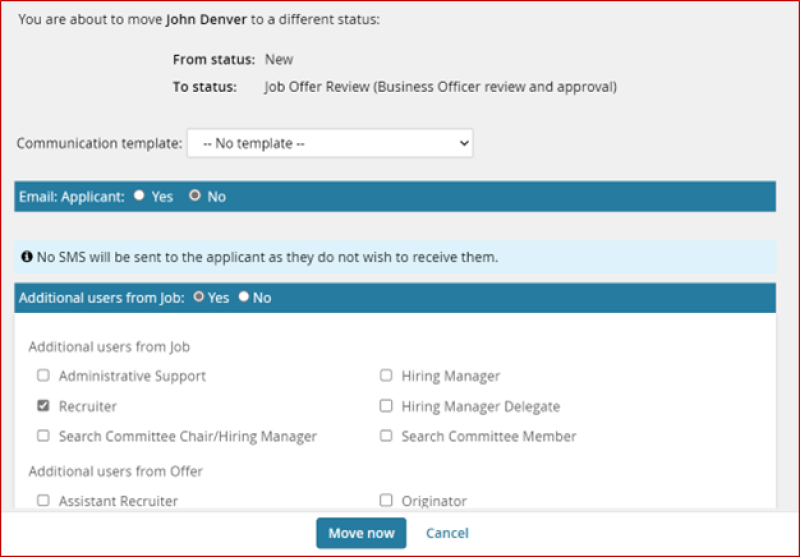
Task: Click the Email: Applicant header bar
Action: click(x=500, y=196)
